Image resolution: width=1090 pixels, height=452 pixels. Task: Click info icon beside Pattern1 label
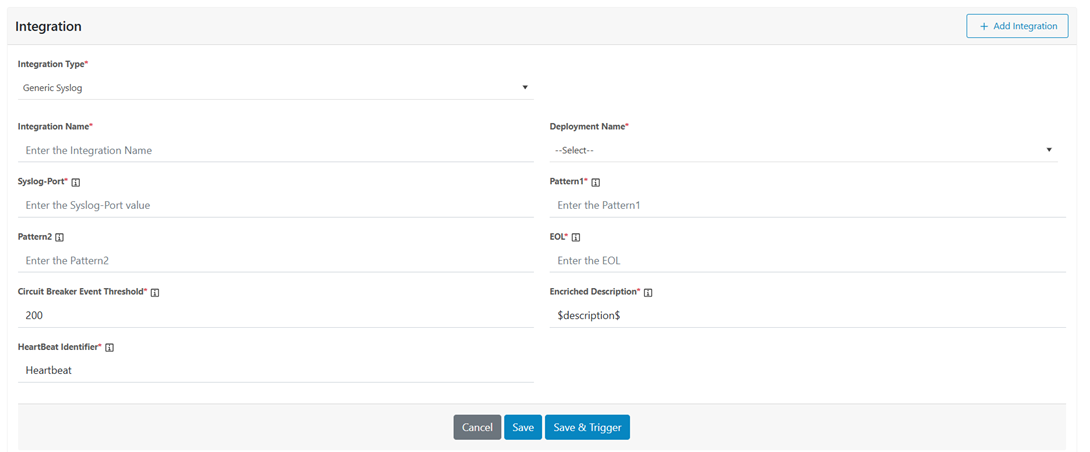point(596,182)
